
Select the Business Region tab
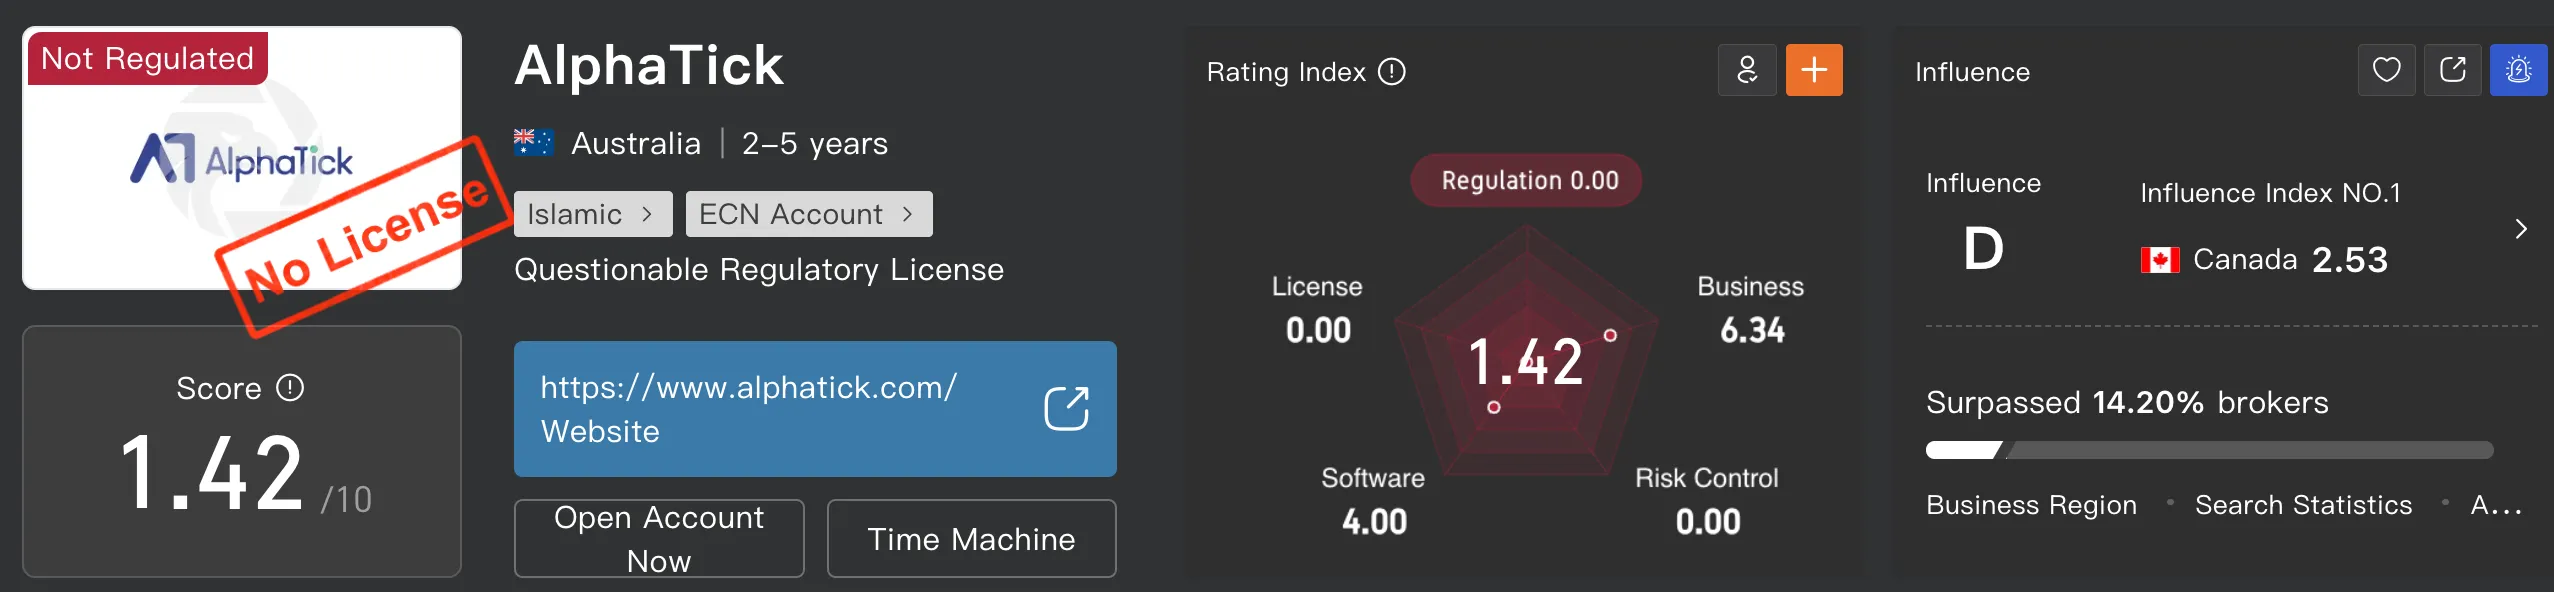pos(2031,505)
